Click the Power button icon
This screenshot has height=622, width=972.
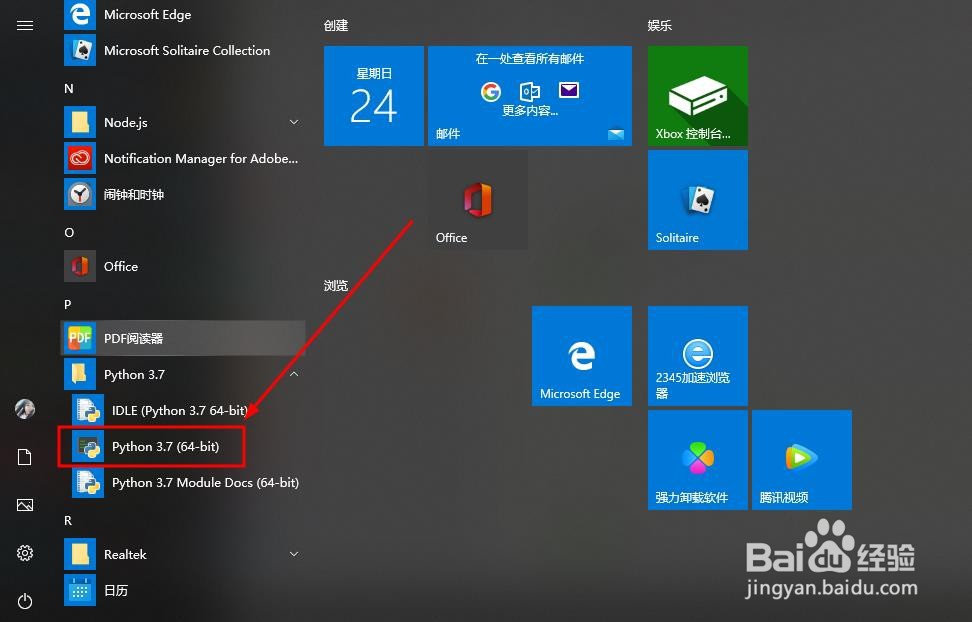click(25, 601)
